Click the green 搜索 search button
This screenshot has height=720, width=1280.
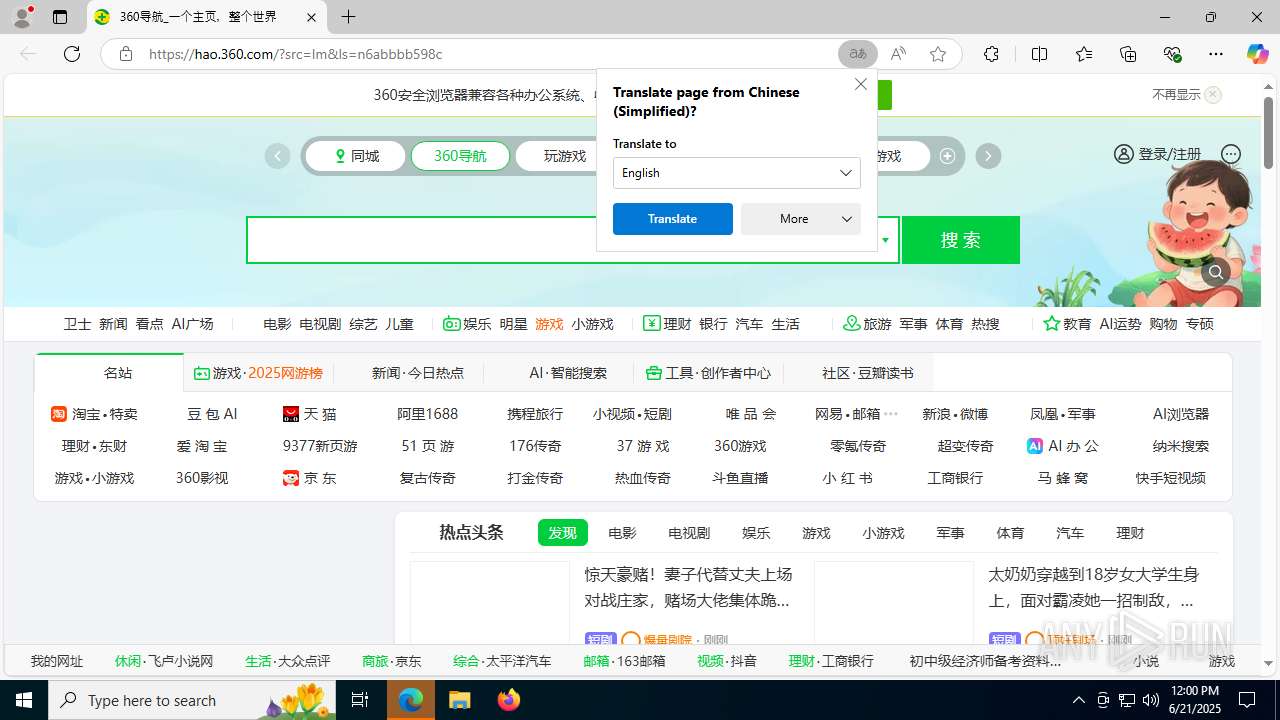961,240
